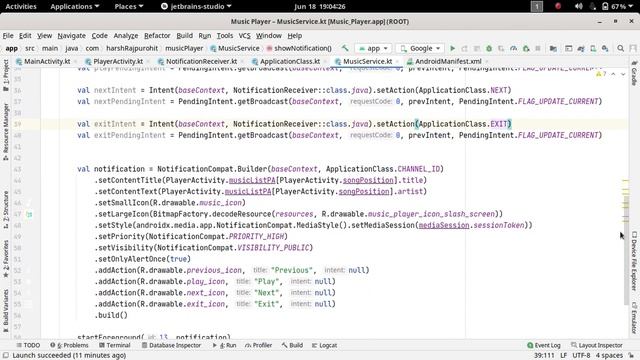Click the volume icon in system tray
Viewport: 640px width, 360px height.
pos(578,6)
